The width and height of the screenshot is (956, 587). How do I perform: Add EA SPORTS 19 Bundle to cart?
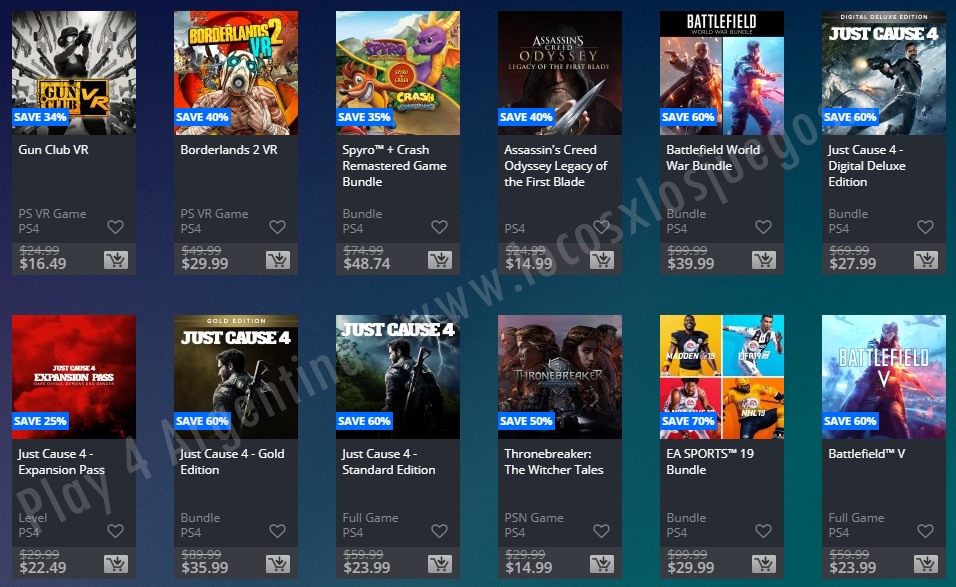pos(763,564)
